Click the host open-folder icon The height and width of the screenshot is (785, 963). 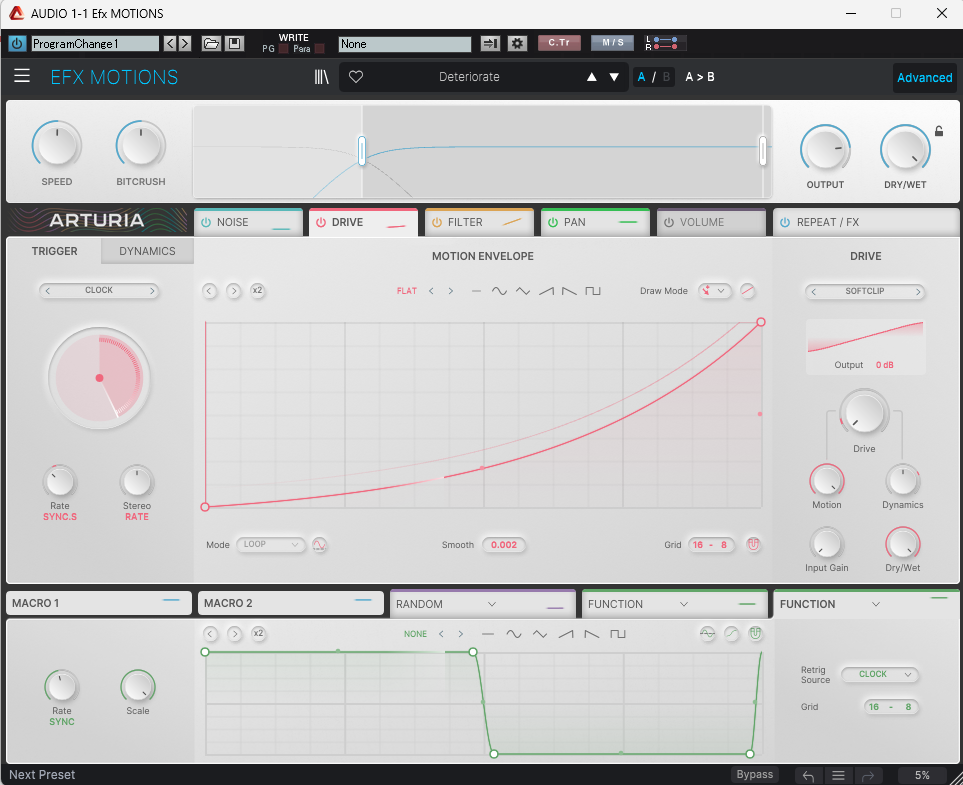point(211,44)
